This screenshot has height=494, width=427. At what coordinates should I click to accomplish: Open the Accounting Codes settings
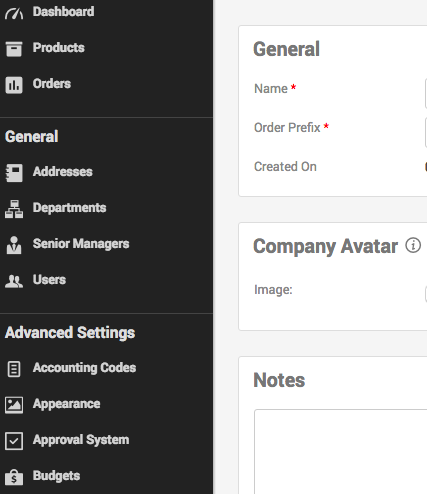click(x=84, y=368)
